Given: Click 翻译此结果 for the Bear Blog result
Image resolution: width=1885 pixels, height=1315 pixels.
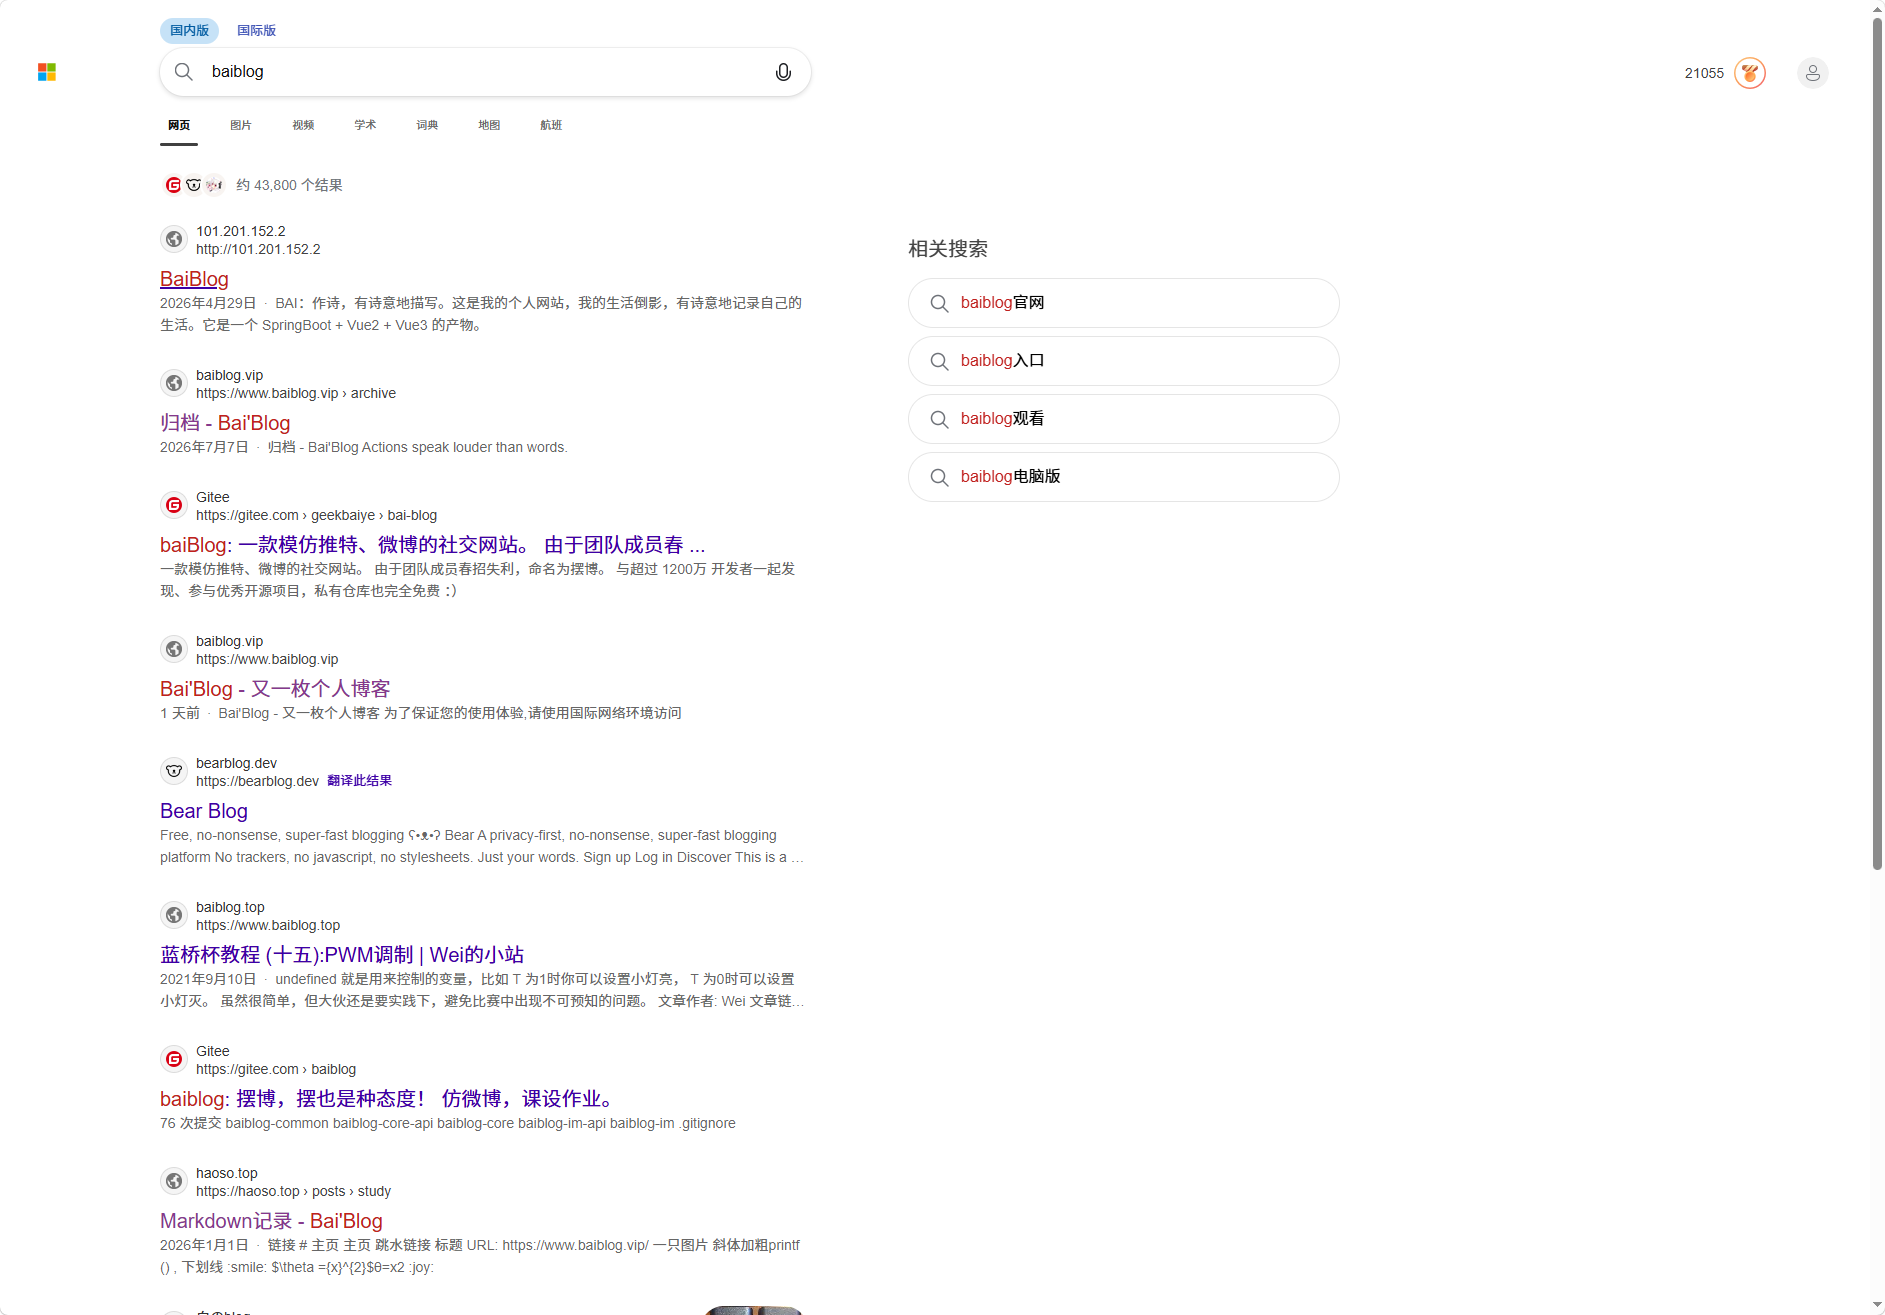Looking at the screenshot, I should pyautogui.click(x=359, y=781).
